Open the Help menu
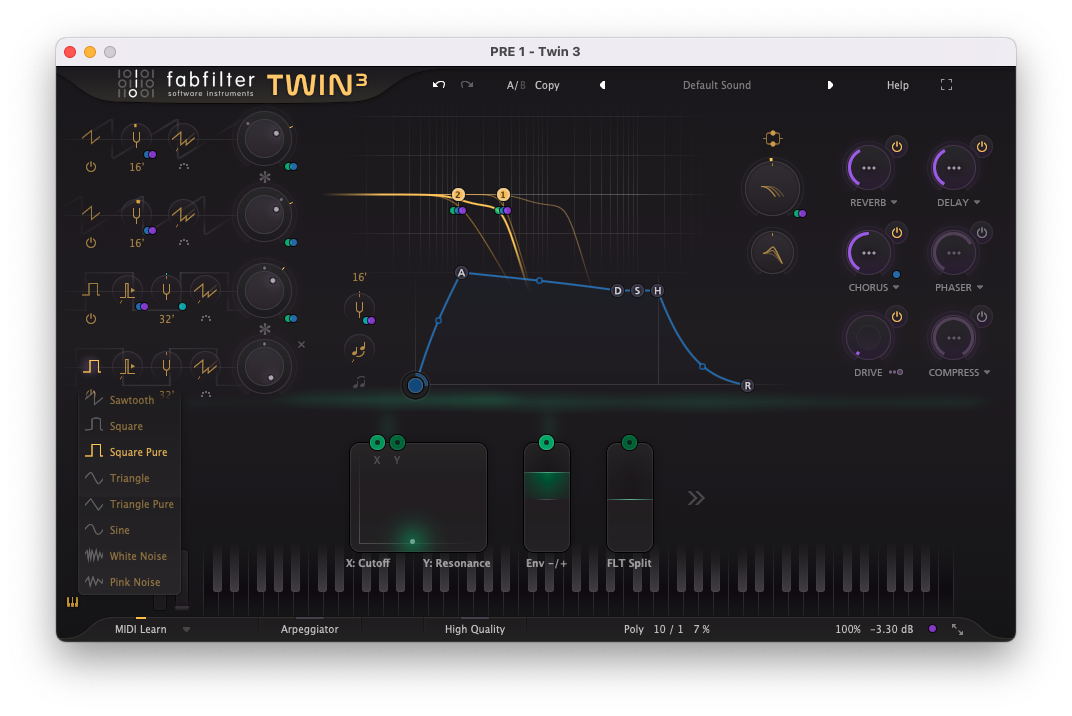Screen dimensions: 1072x716 coord(897,85)
